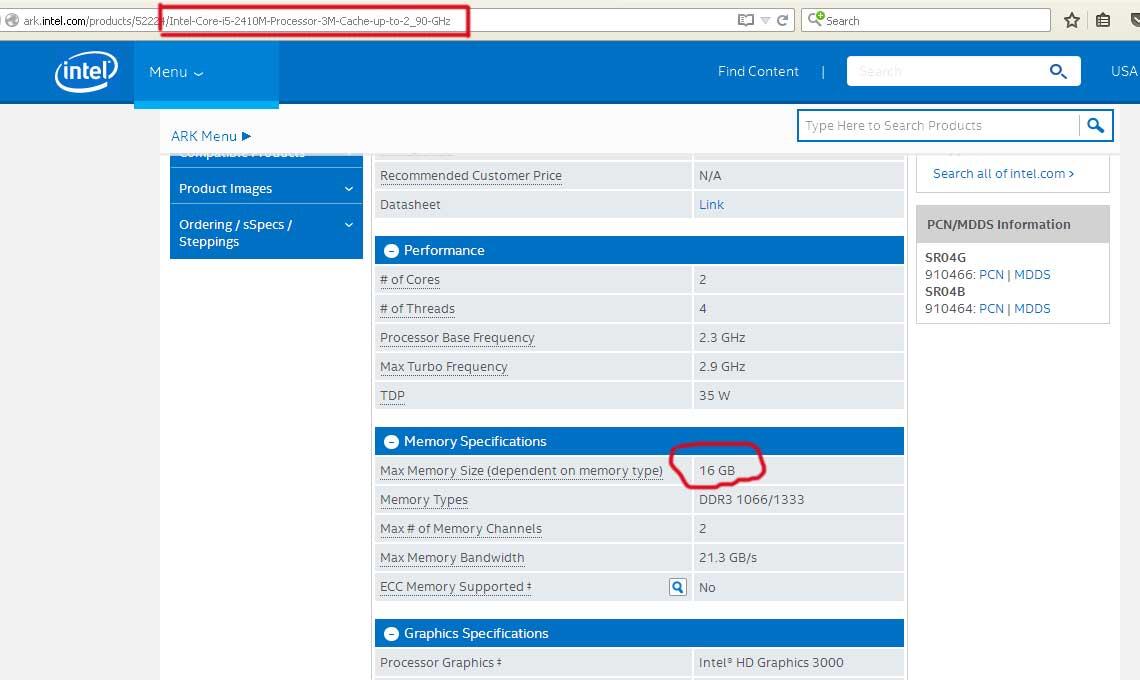Click the 'SR04G' spec code
Screen dimensions: 1140x680
pos(945,257)
